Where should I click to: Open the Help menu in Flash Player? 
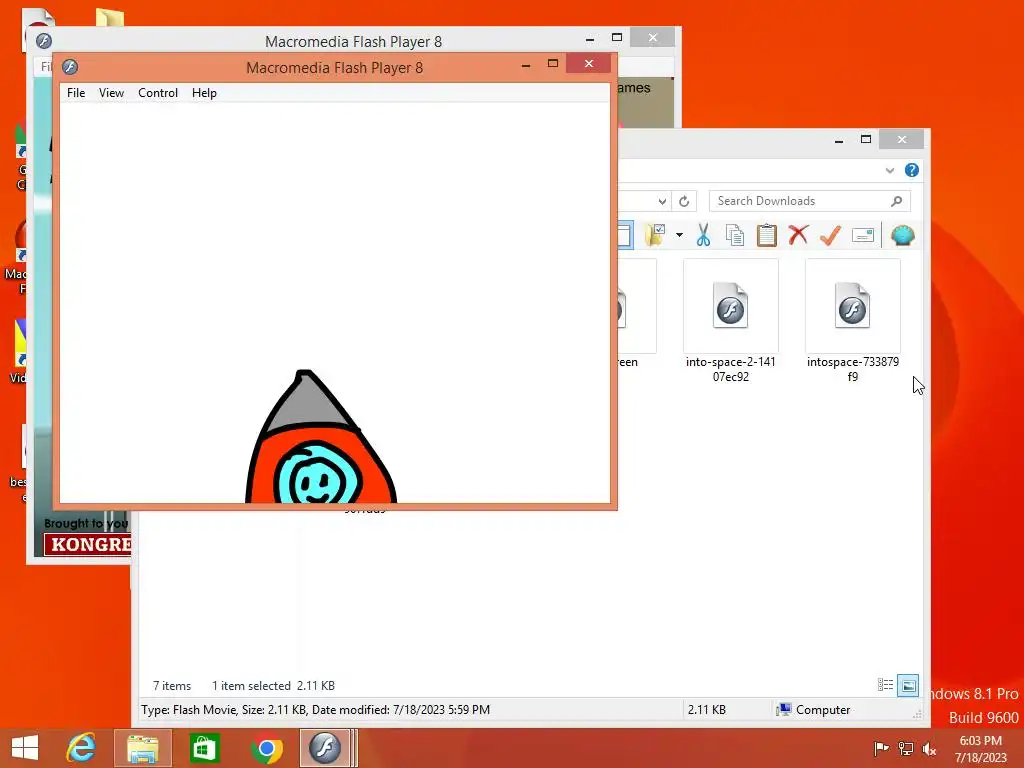(x=204, y=93)
